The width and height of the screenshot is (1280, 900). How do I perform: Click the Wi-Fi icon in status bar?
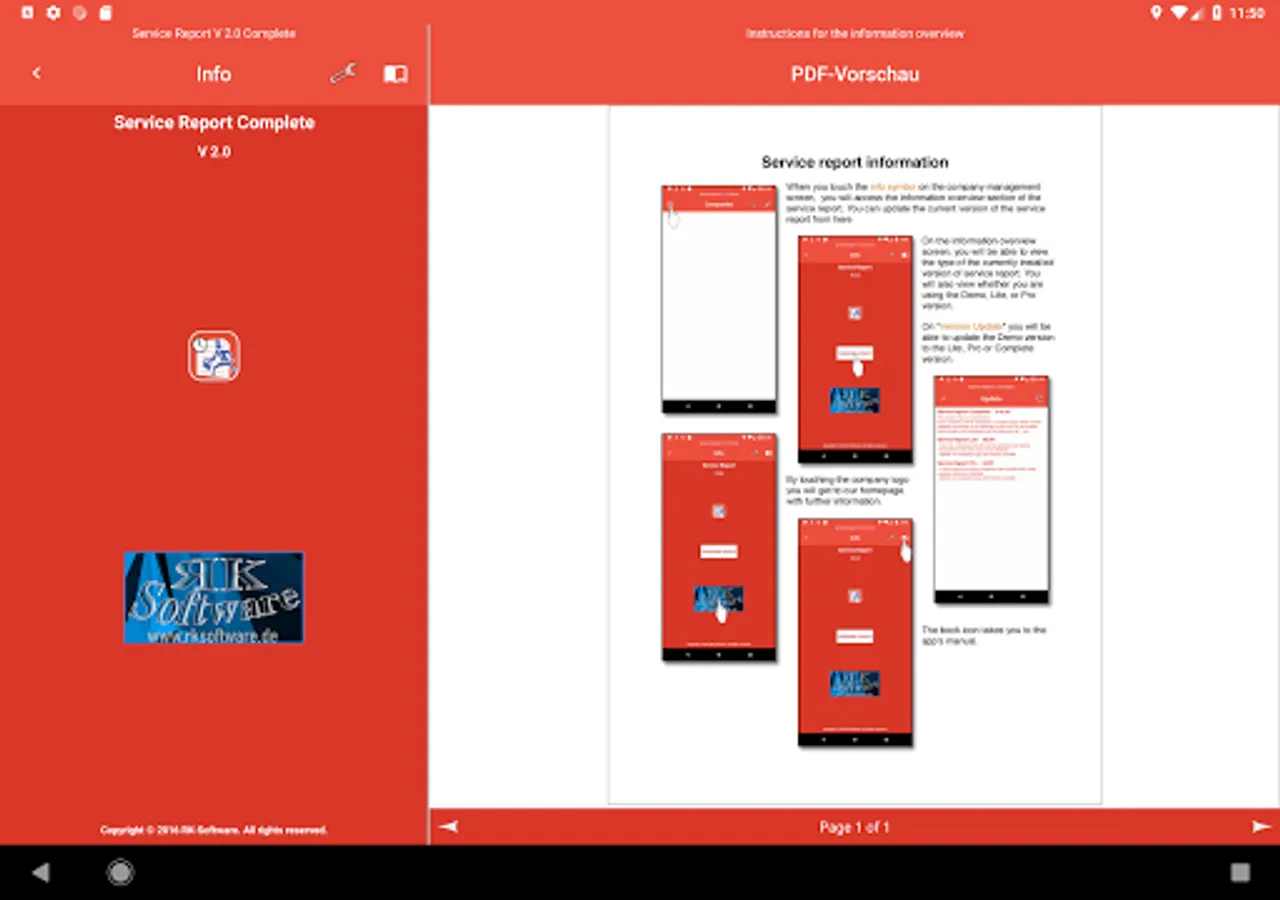pos(1179,13)
